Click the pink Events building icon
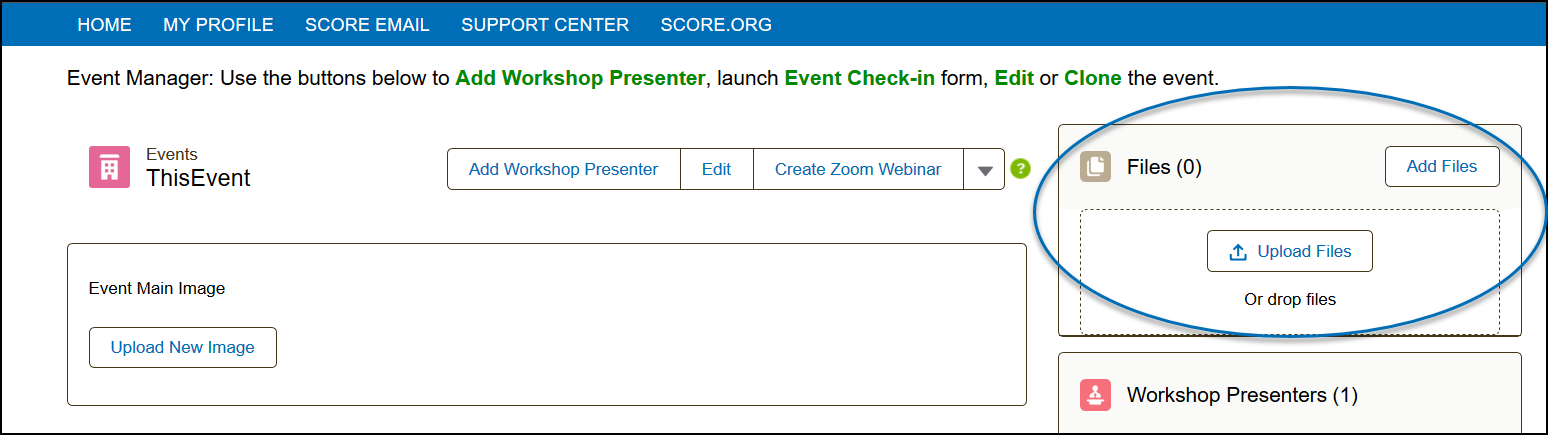This screenshot has width=1548, height=435. (x=109, y=167)
